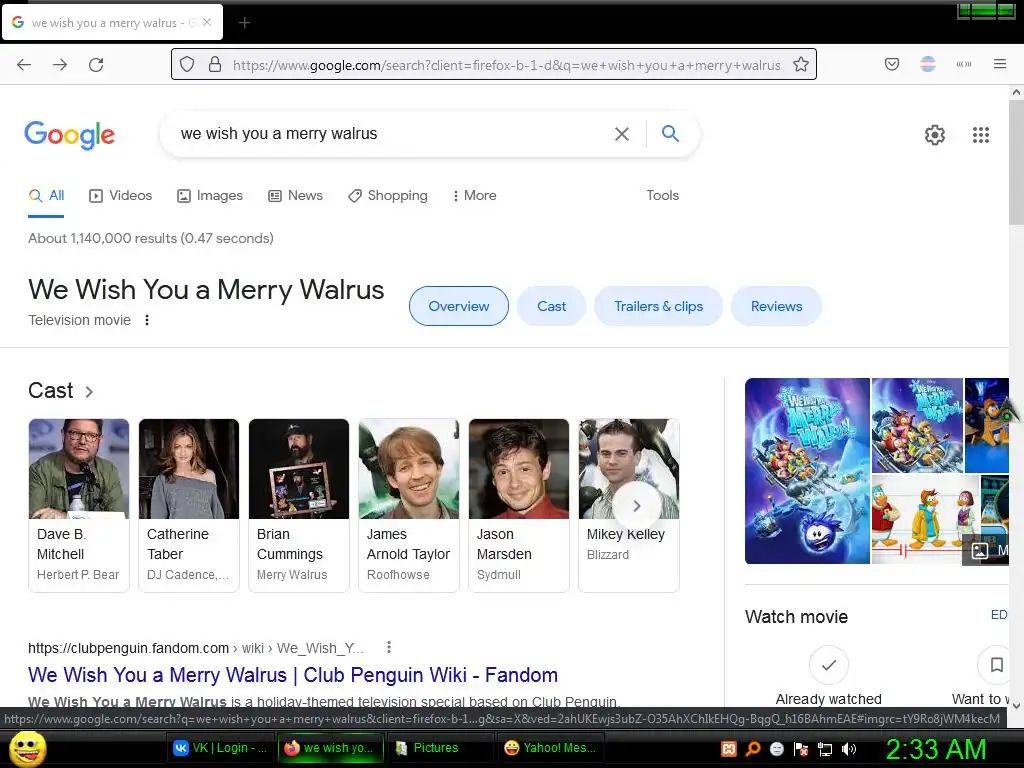View site security via padlock icon
The height and width of the screenshot is (768, 1024).
point(215,65)
